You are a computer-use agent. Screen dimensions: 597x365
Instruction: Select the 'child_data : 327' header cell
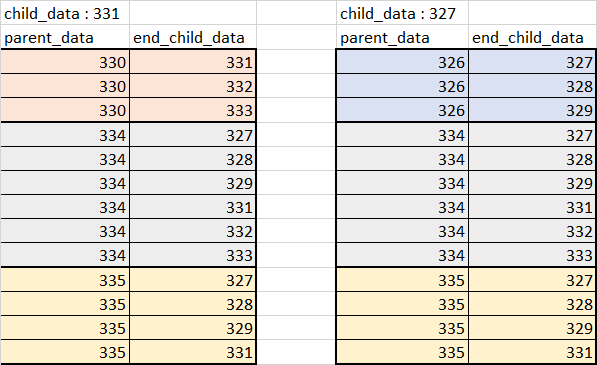coord(402,13)
